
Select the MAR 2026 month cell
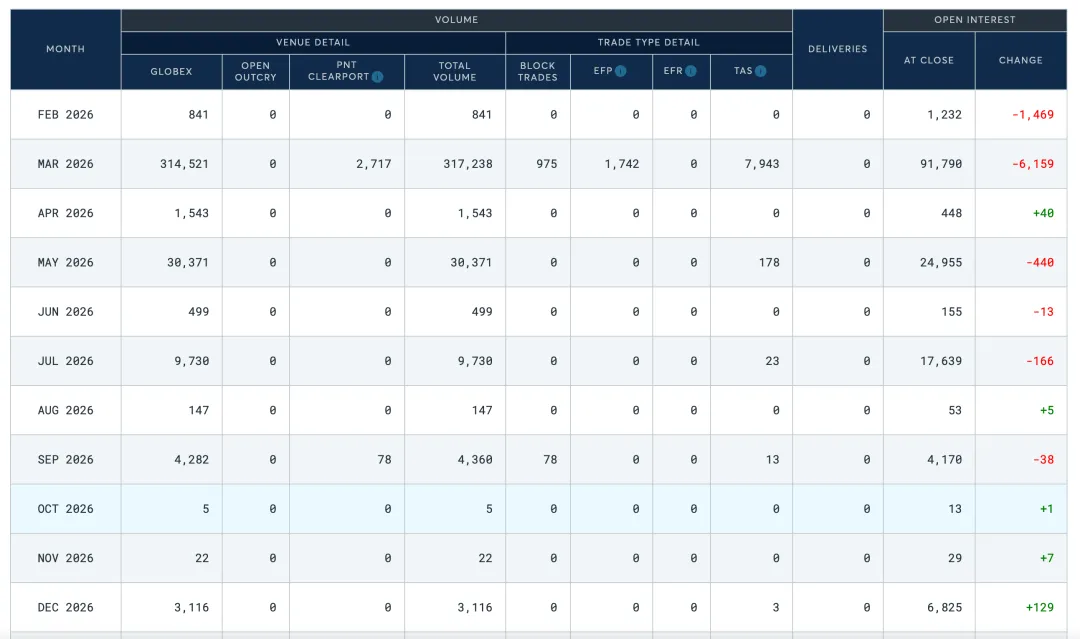pyautogui.click(x=65, y=164)
